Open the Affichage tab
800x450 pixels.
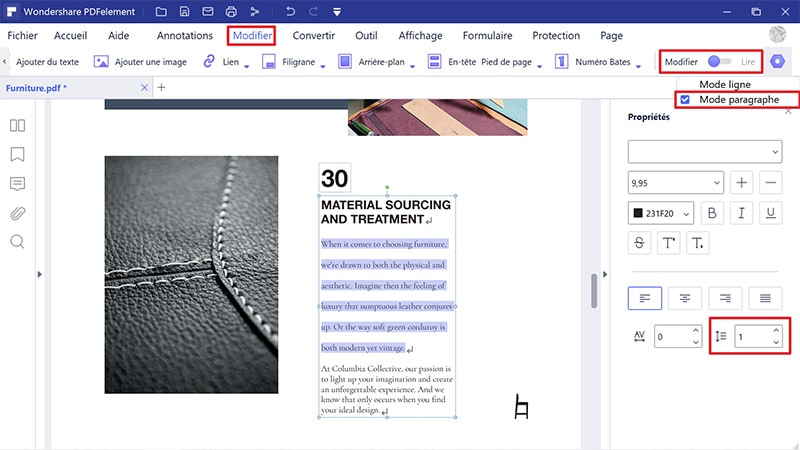420,35
